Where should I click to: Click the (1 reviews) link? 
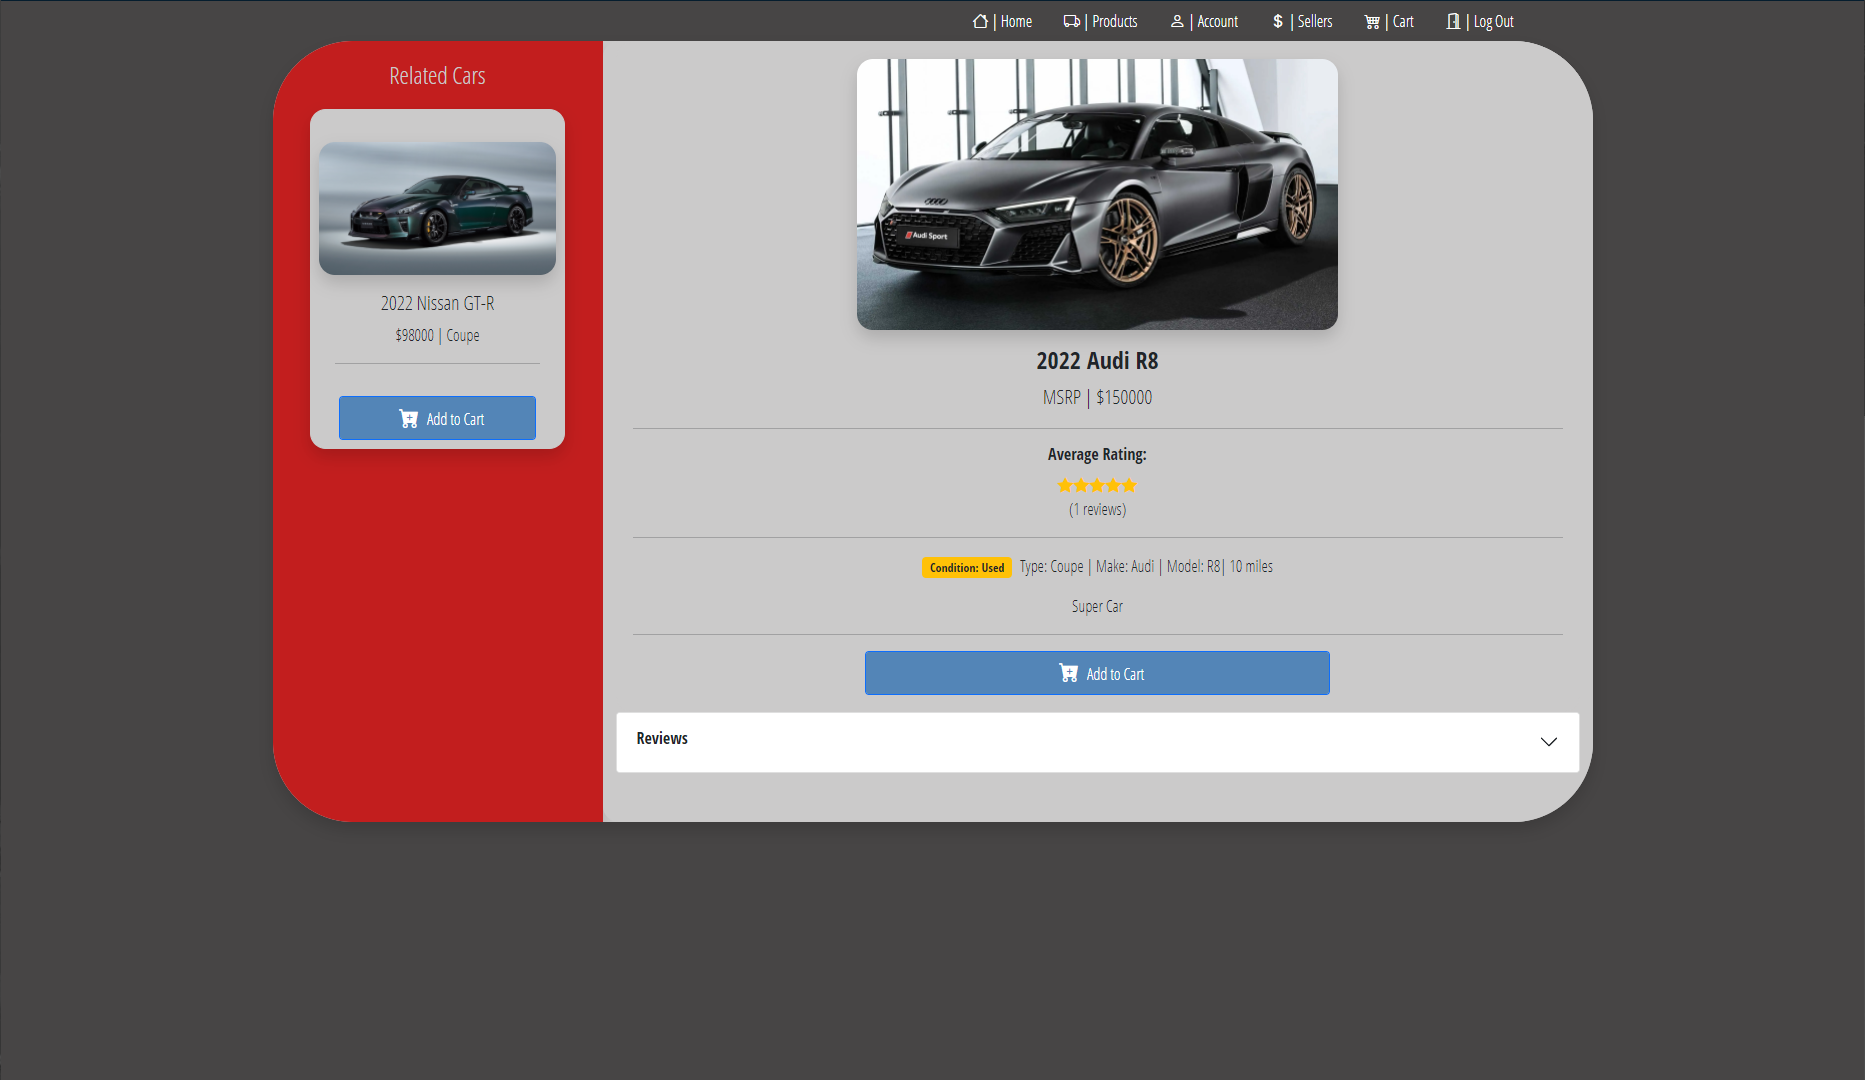tap(1097, 509)
